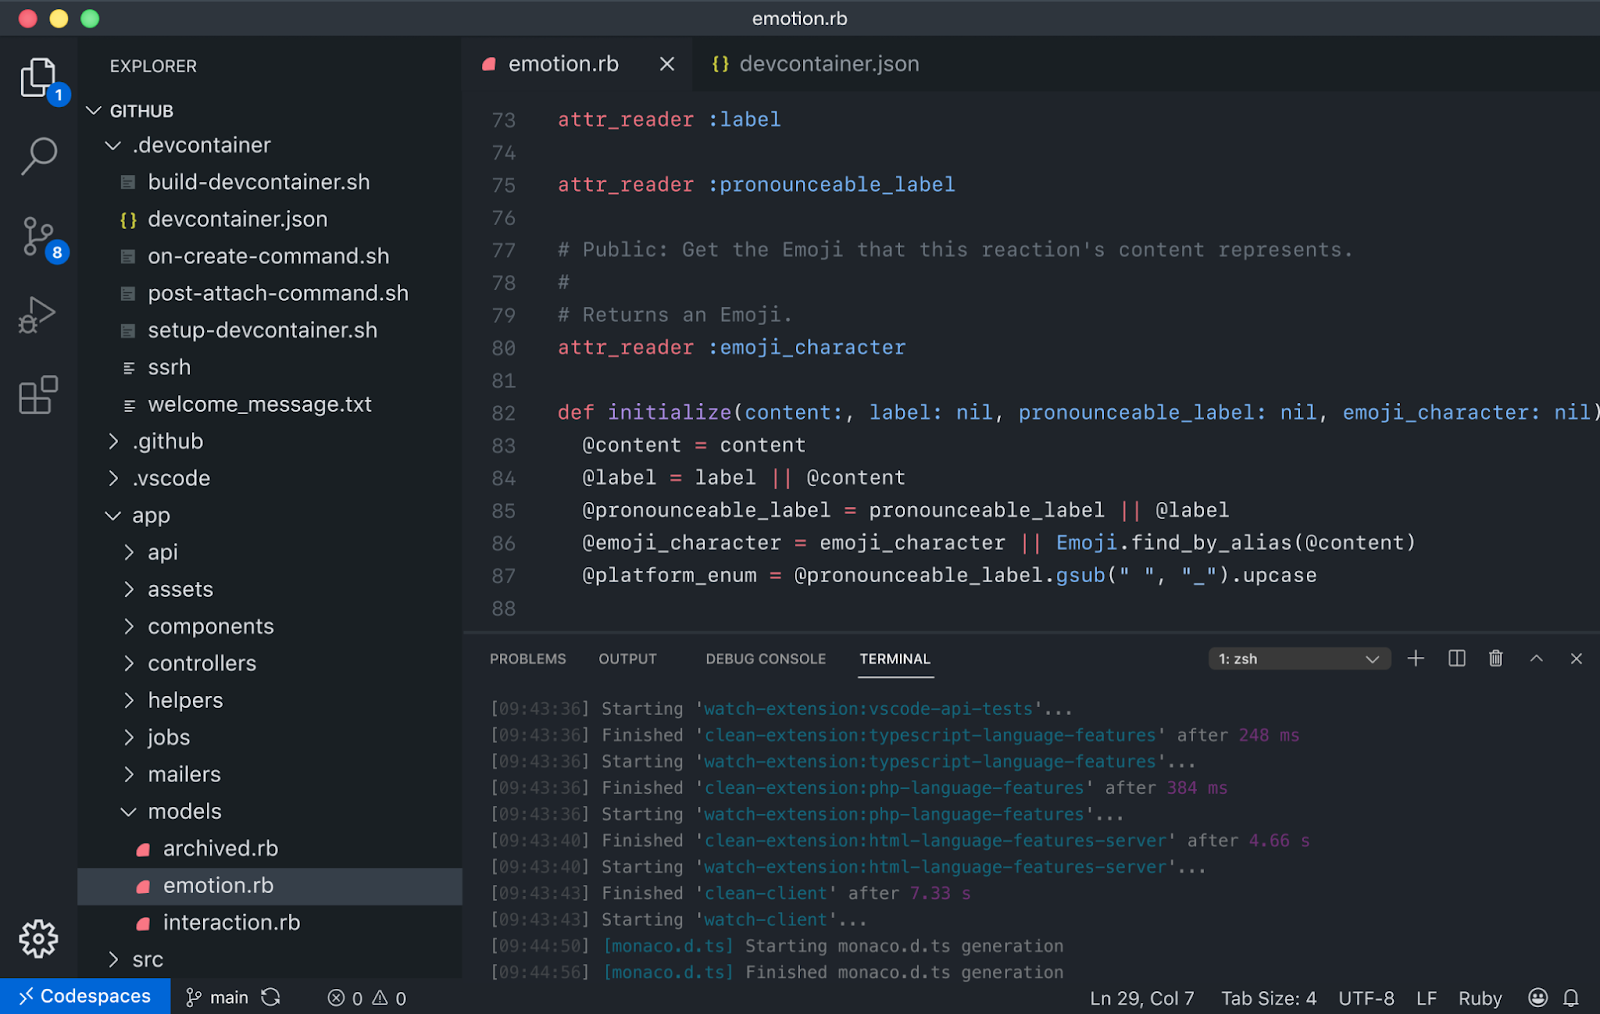Change language mode 'Ruby'
This screenshot has height=1014, width=1600.
click(1480, 998)
